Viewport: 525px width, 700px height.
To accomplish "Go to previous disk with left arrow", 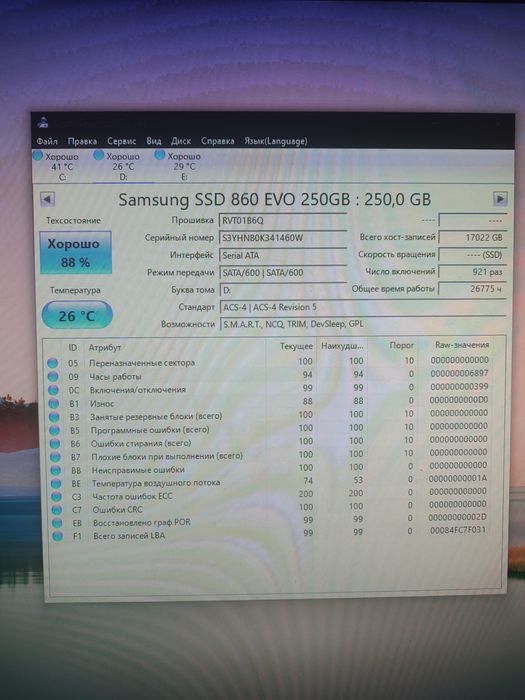I will pyautogui.click(x=47, y=199).
